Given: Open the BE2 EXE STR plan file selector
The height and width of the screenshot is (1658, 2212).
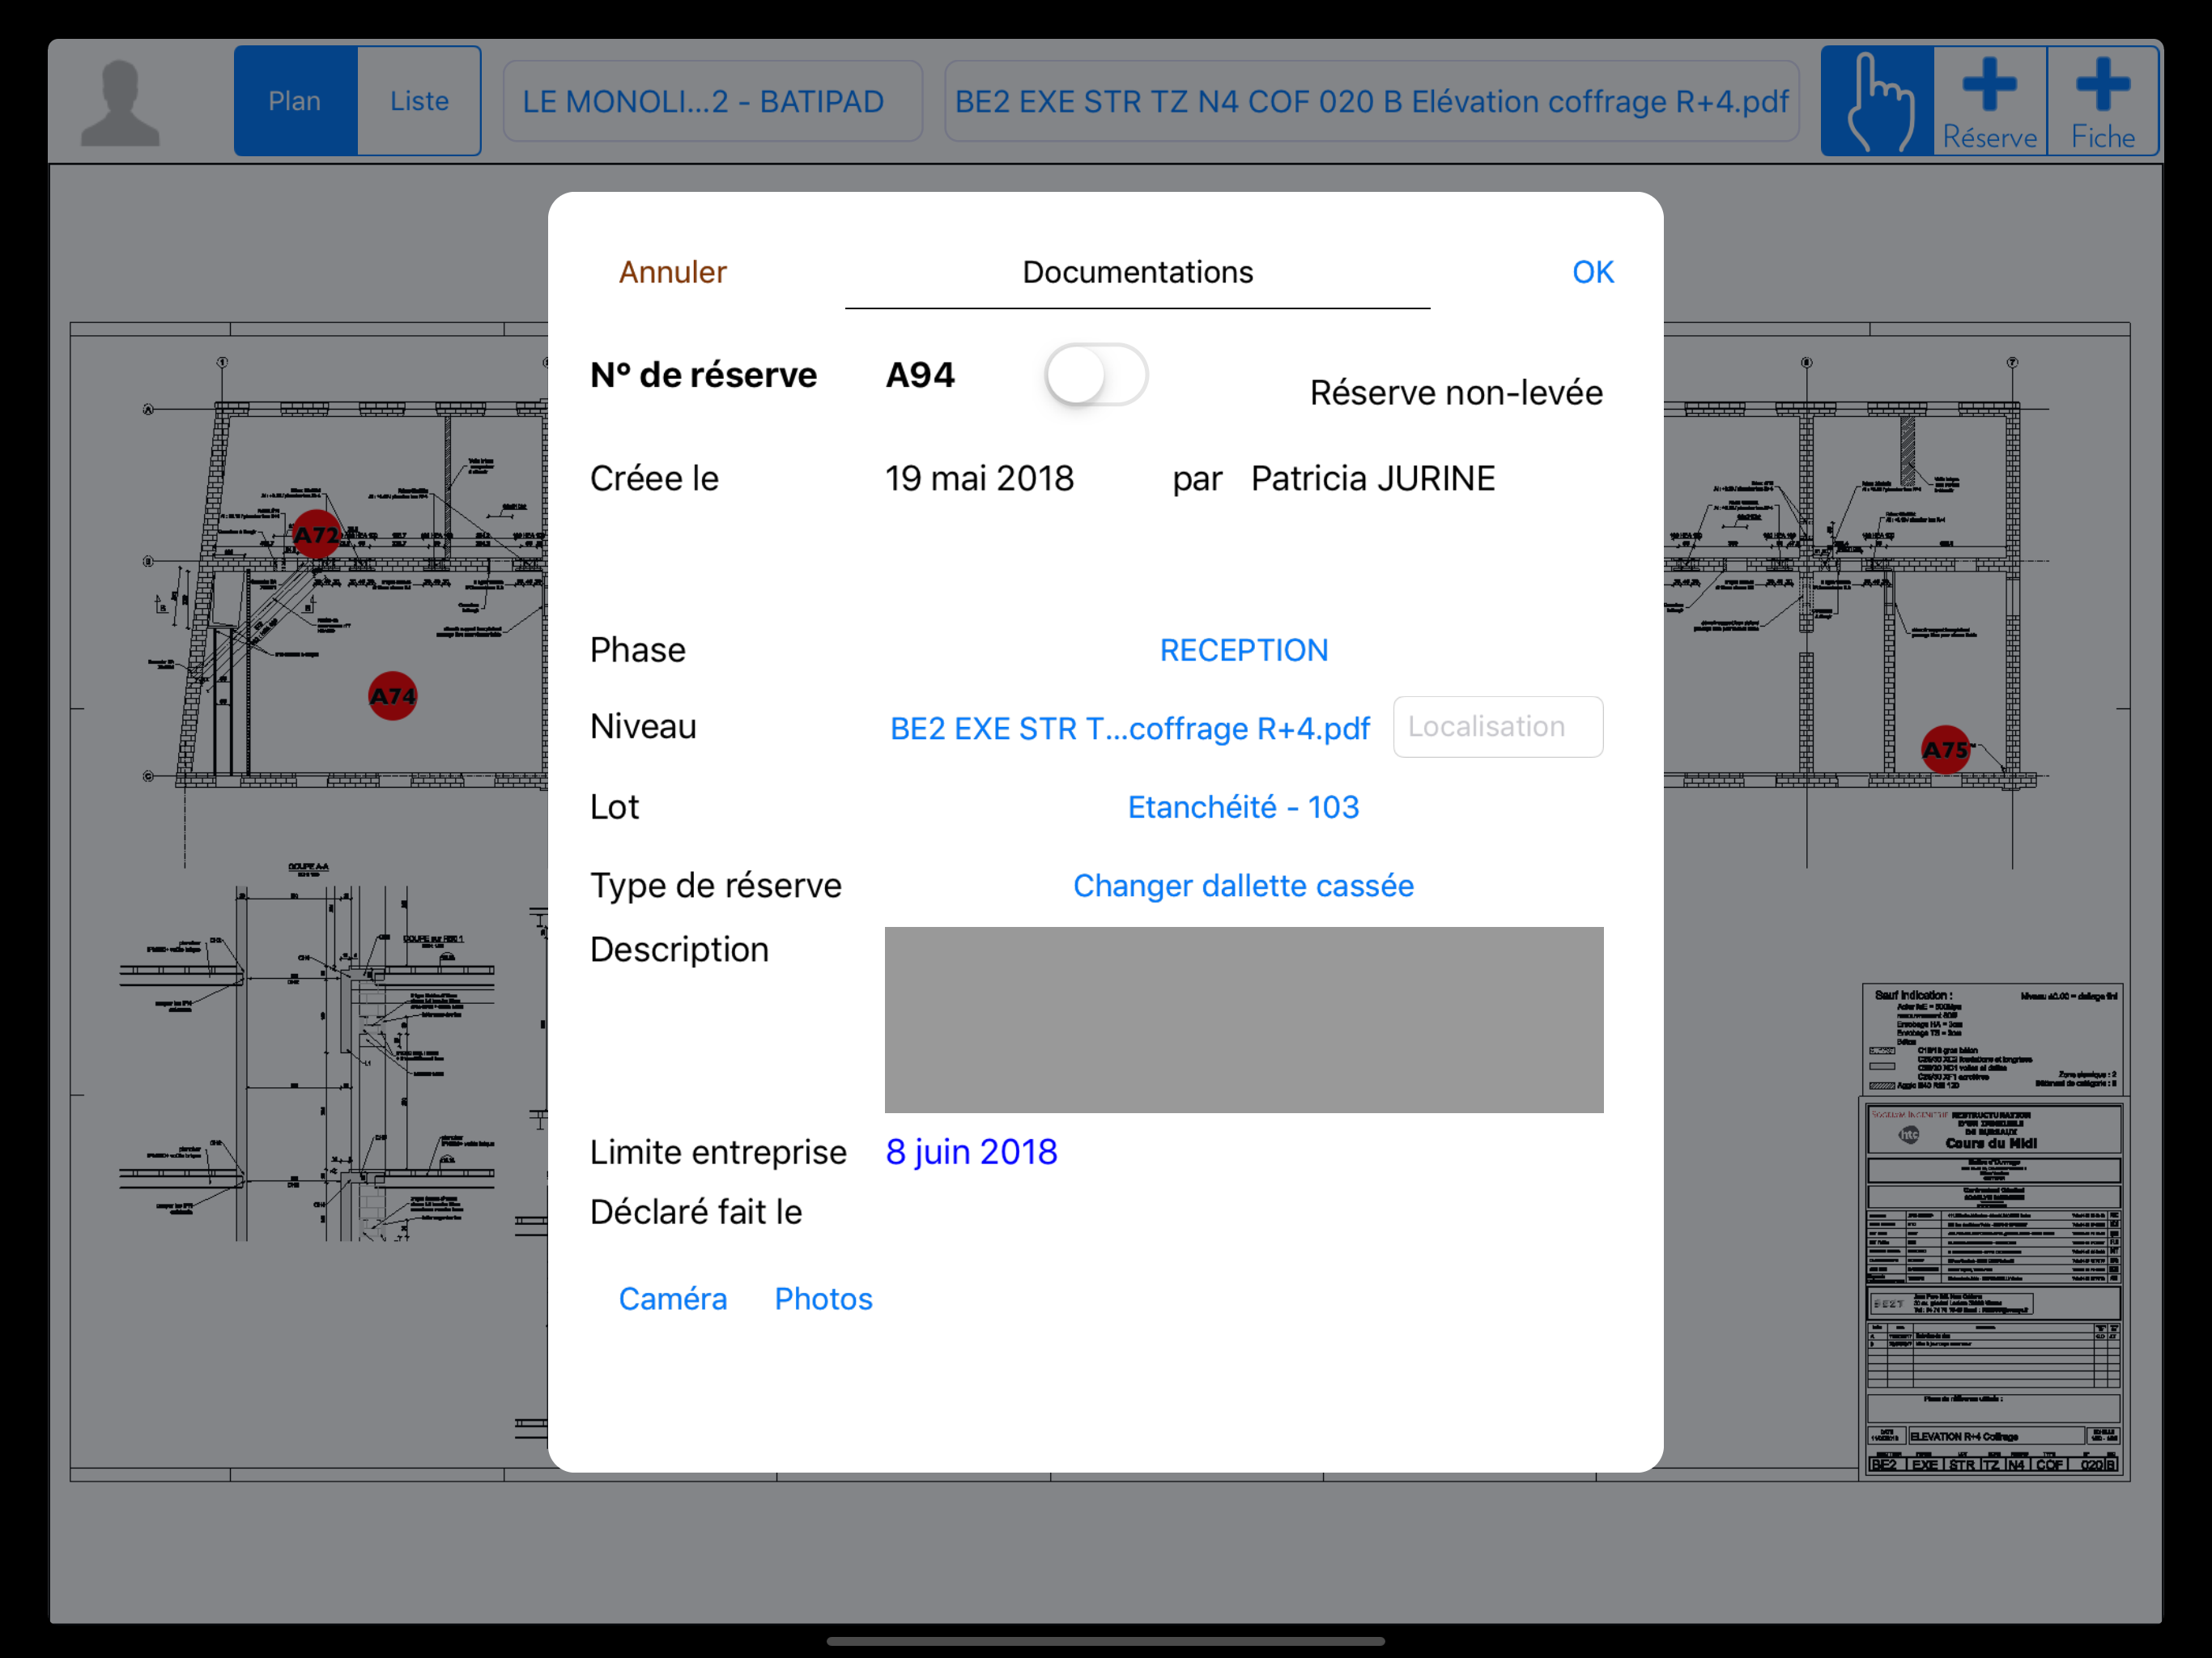Looking at the screenshot, I should pos(1371,101).
